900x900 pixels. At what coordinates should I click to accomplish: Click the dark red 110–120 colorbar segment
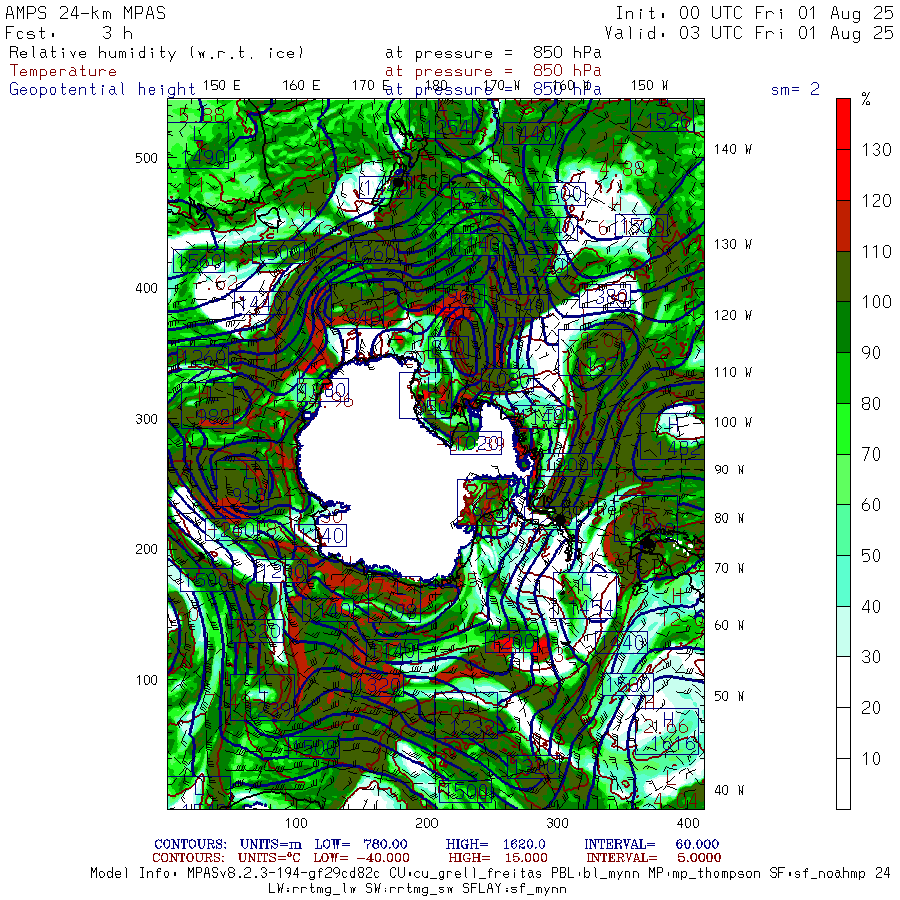[843, 226]
